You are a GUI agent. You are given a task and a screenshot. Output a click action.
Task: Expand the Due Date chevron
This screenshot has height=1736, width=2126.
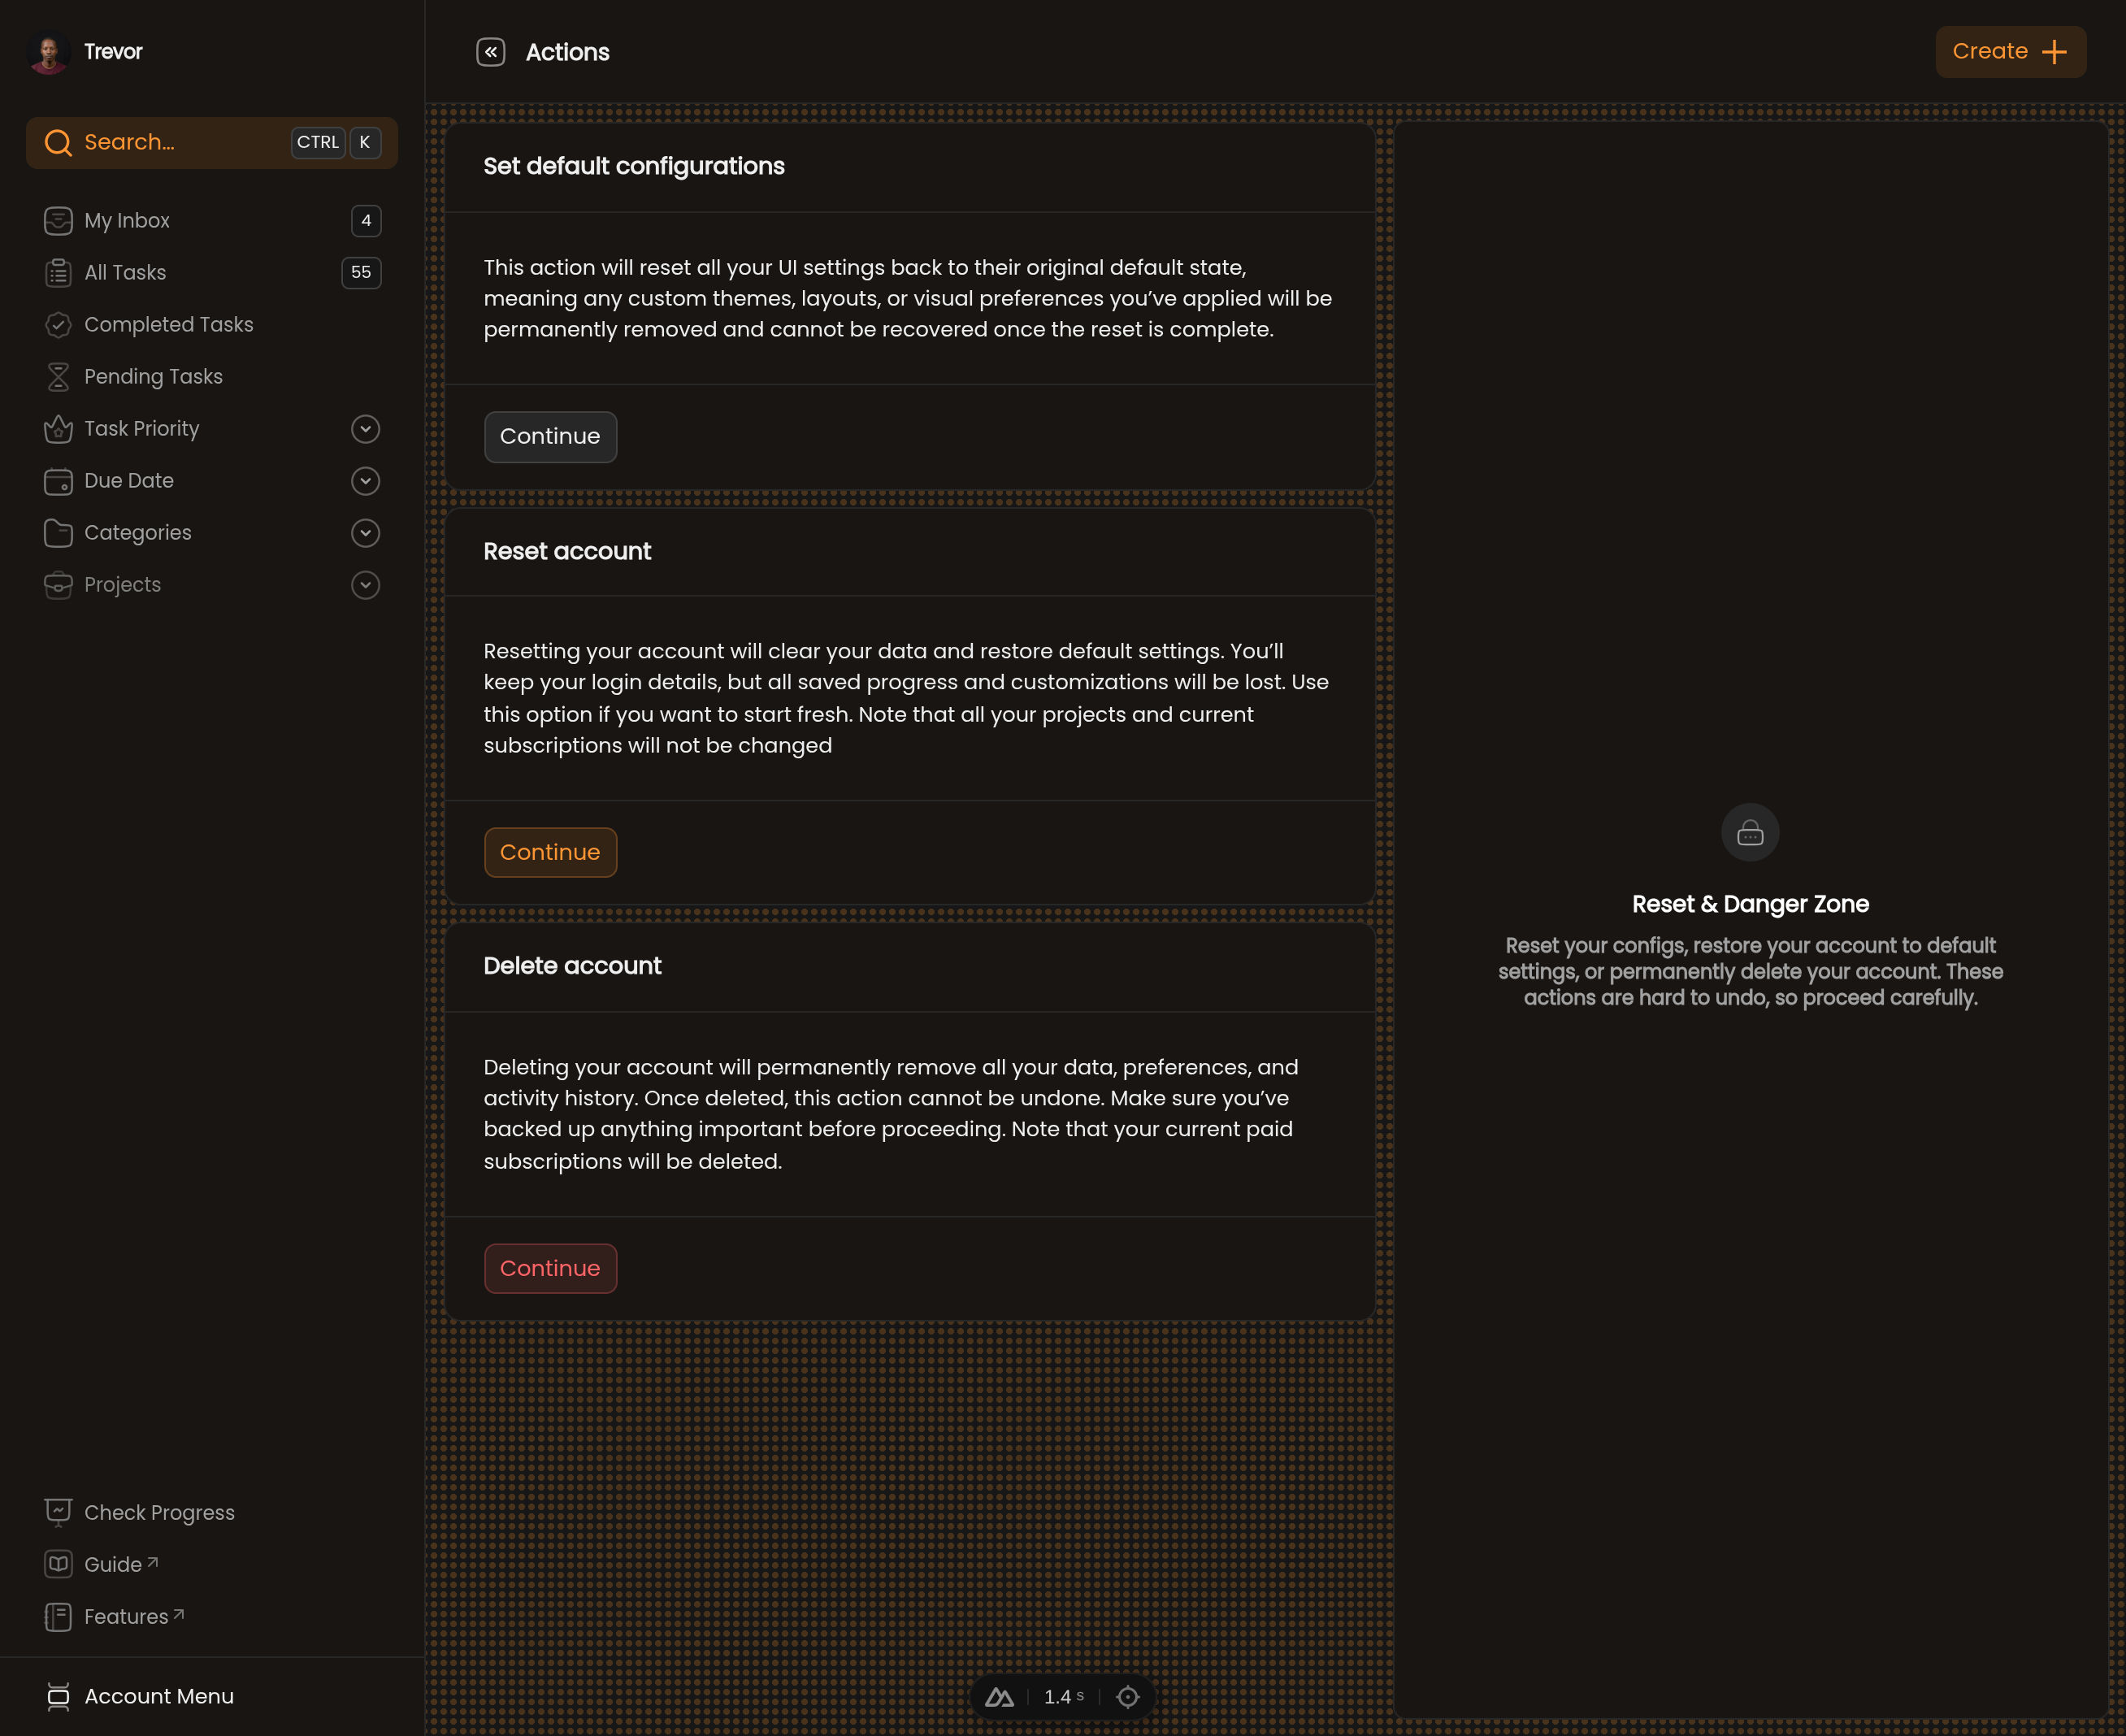click(366, 481)
